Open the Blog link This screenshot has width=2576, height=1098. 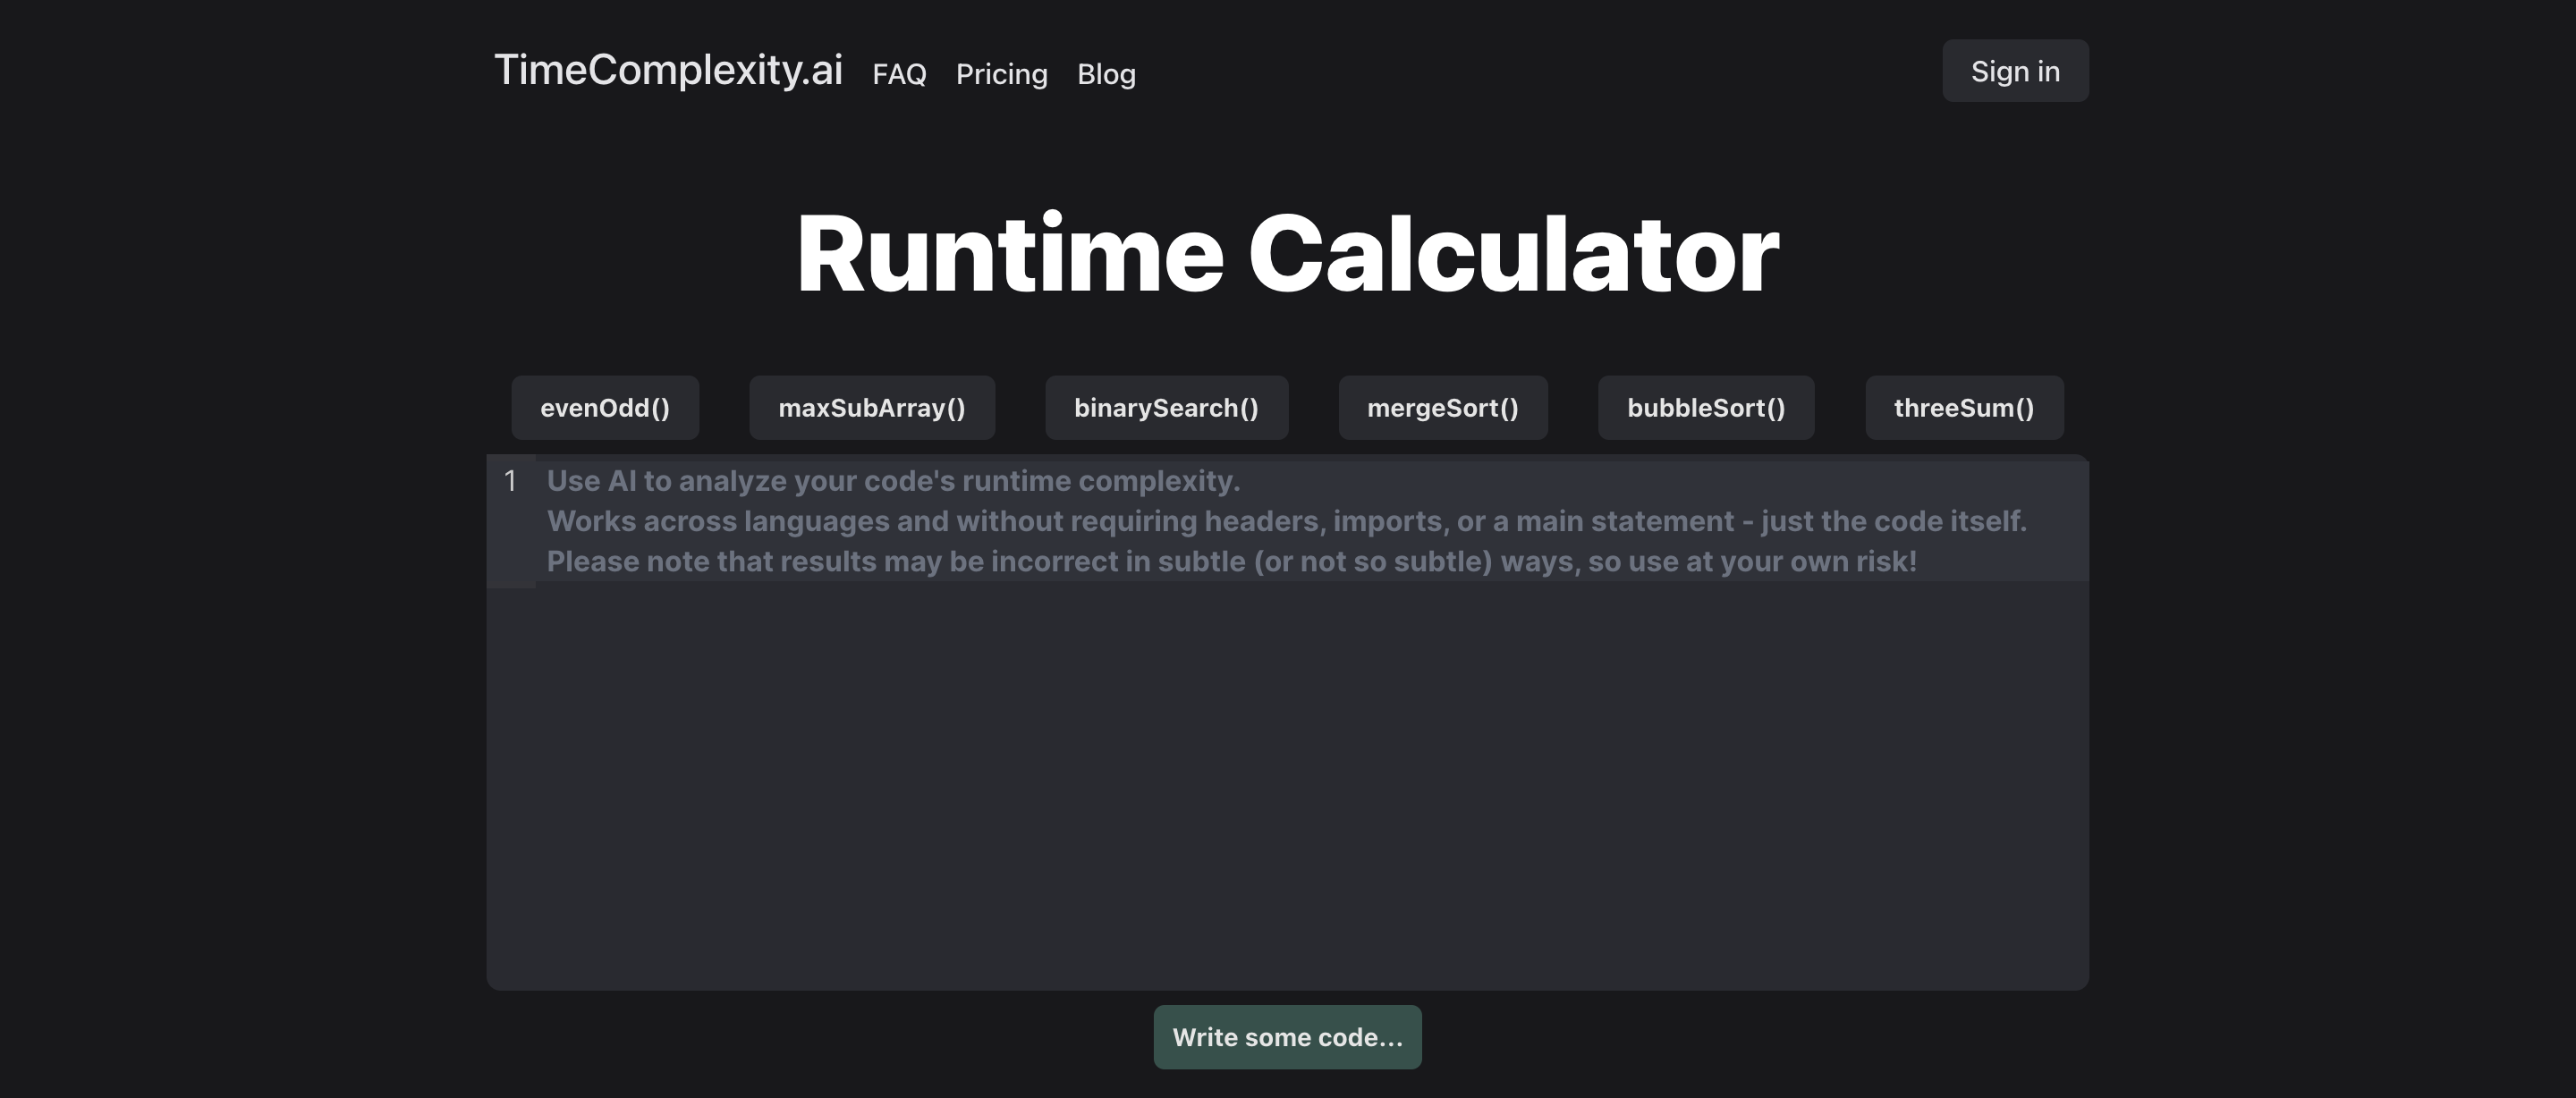pos(1106,74)
